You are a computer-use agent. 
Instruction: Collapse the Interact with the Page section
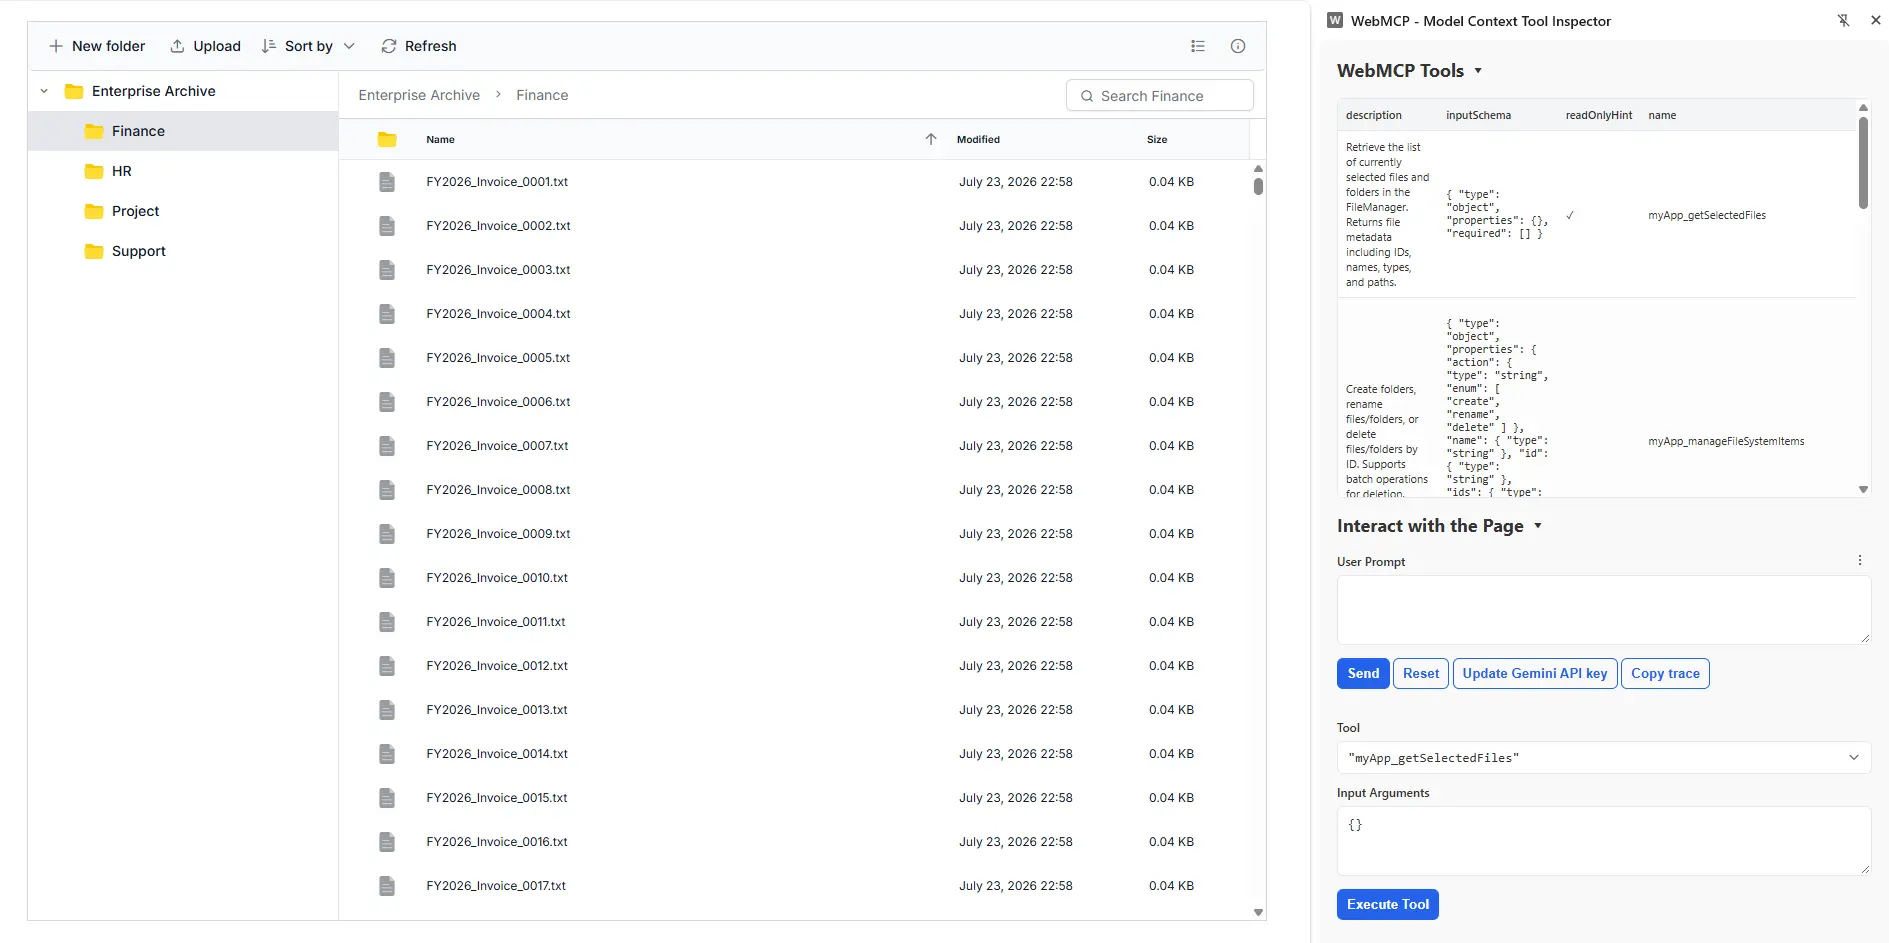pyautogui.click(x=1538, y=526)
